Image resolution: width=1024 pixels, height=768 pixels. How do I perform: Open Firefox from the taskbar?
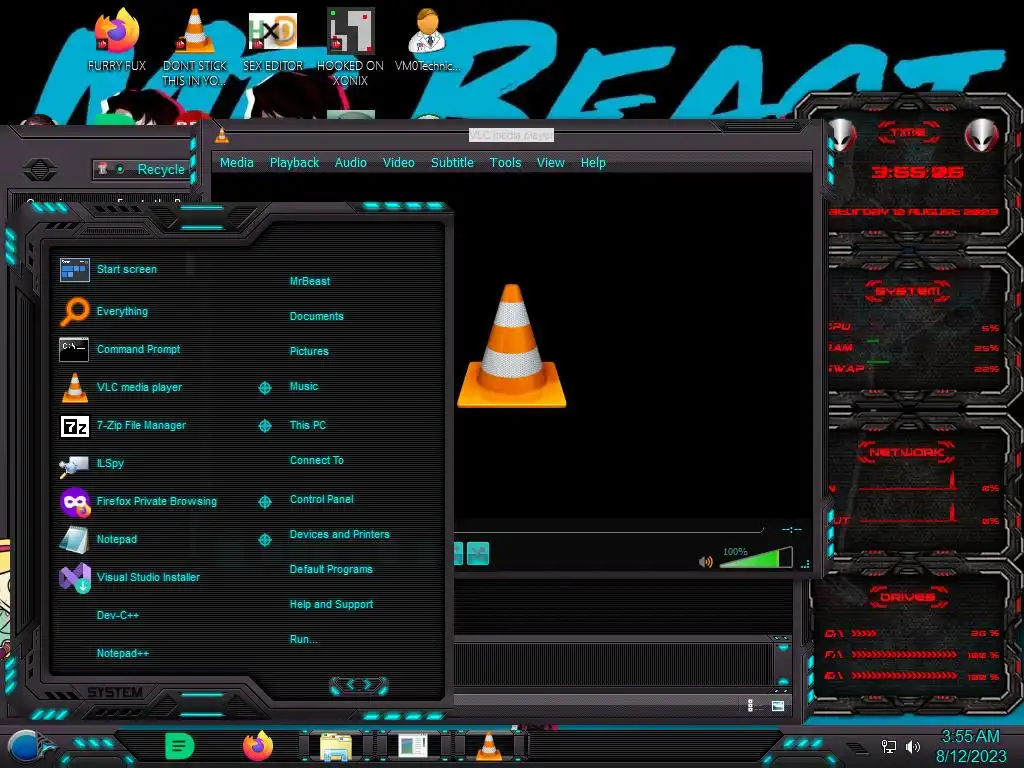[x=258, y=746]
